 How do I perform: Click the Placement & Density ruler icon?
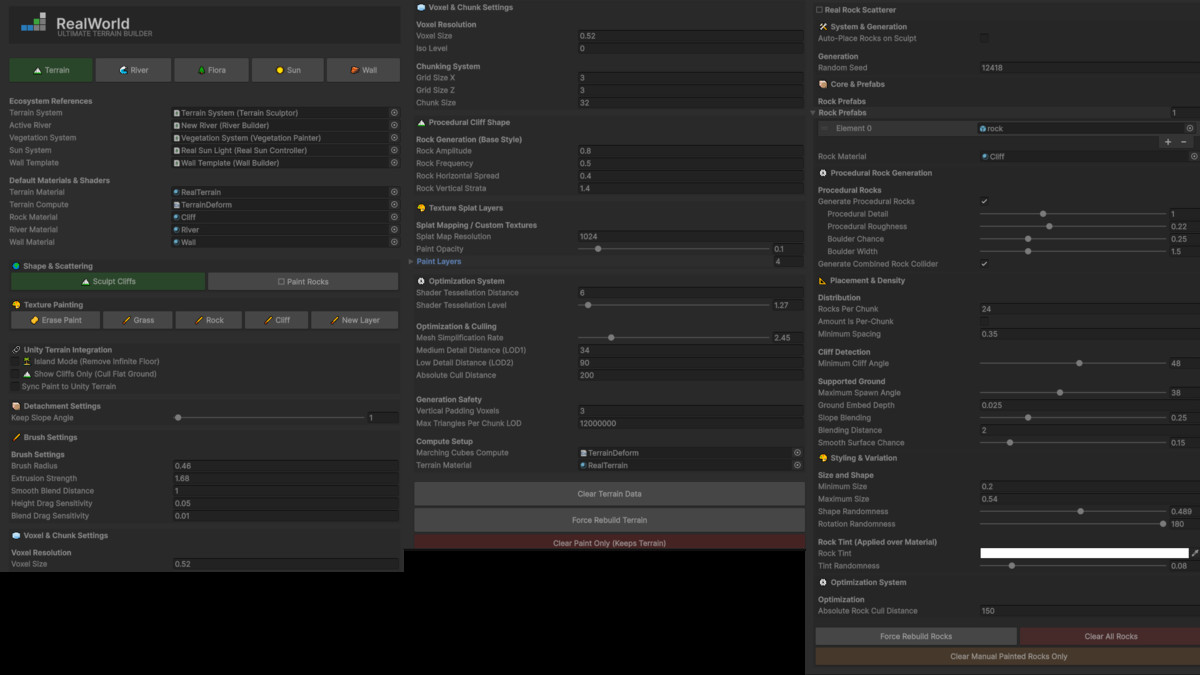[823, 281]
